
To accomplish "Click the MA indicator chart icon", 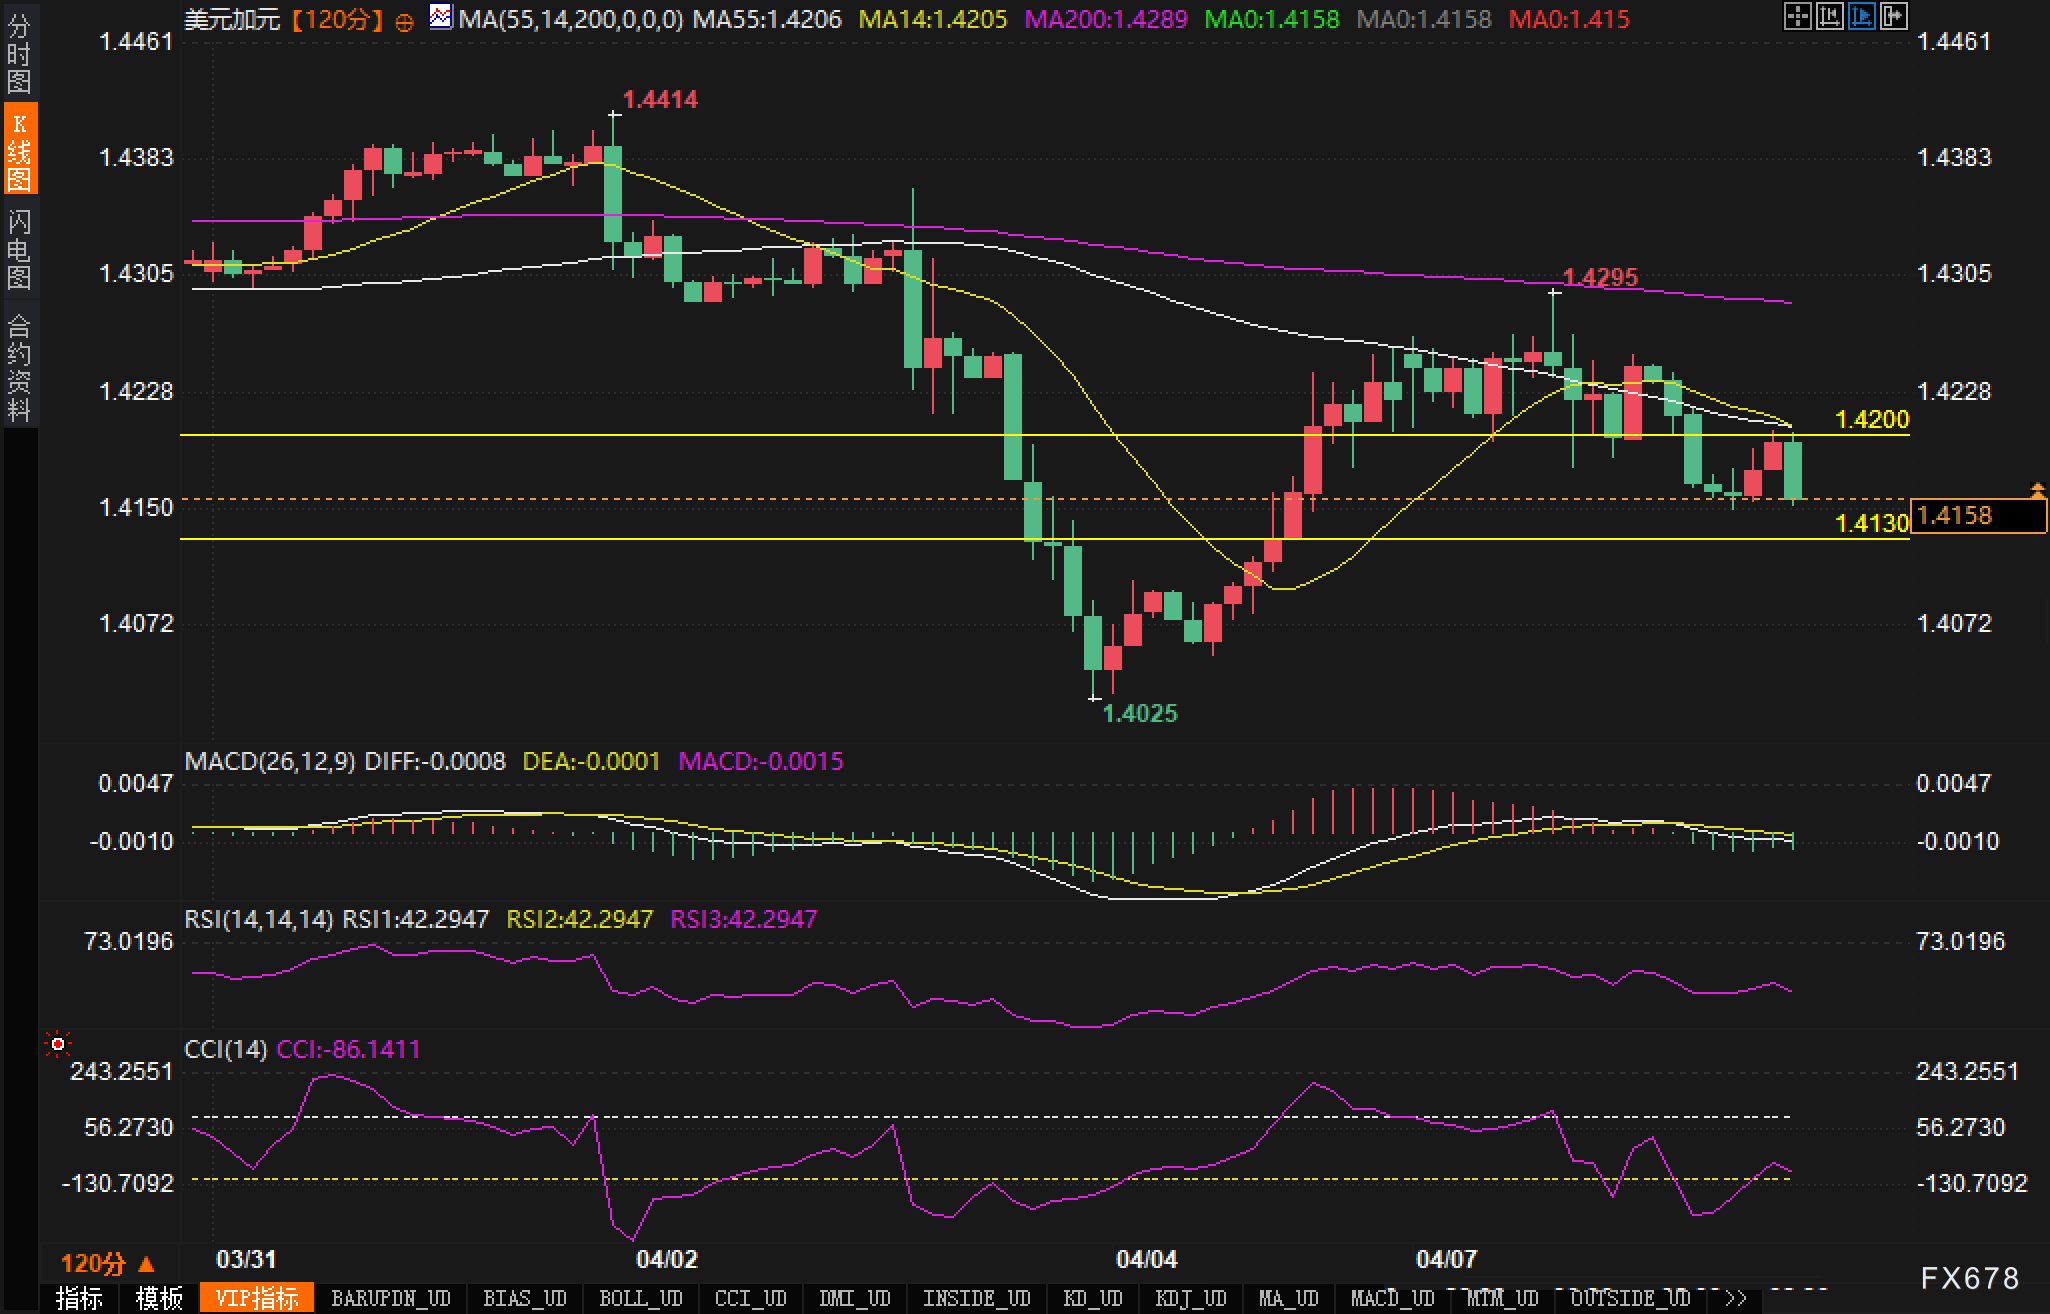I will click(x=439, y=17).
